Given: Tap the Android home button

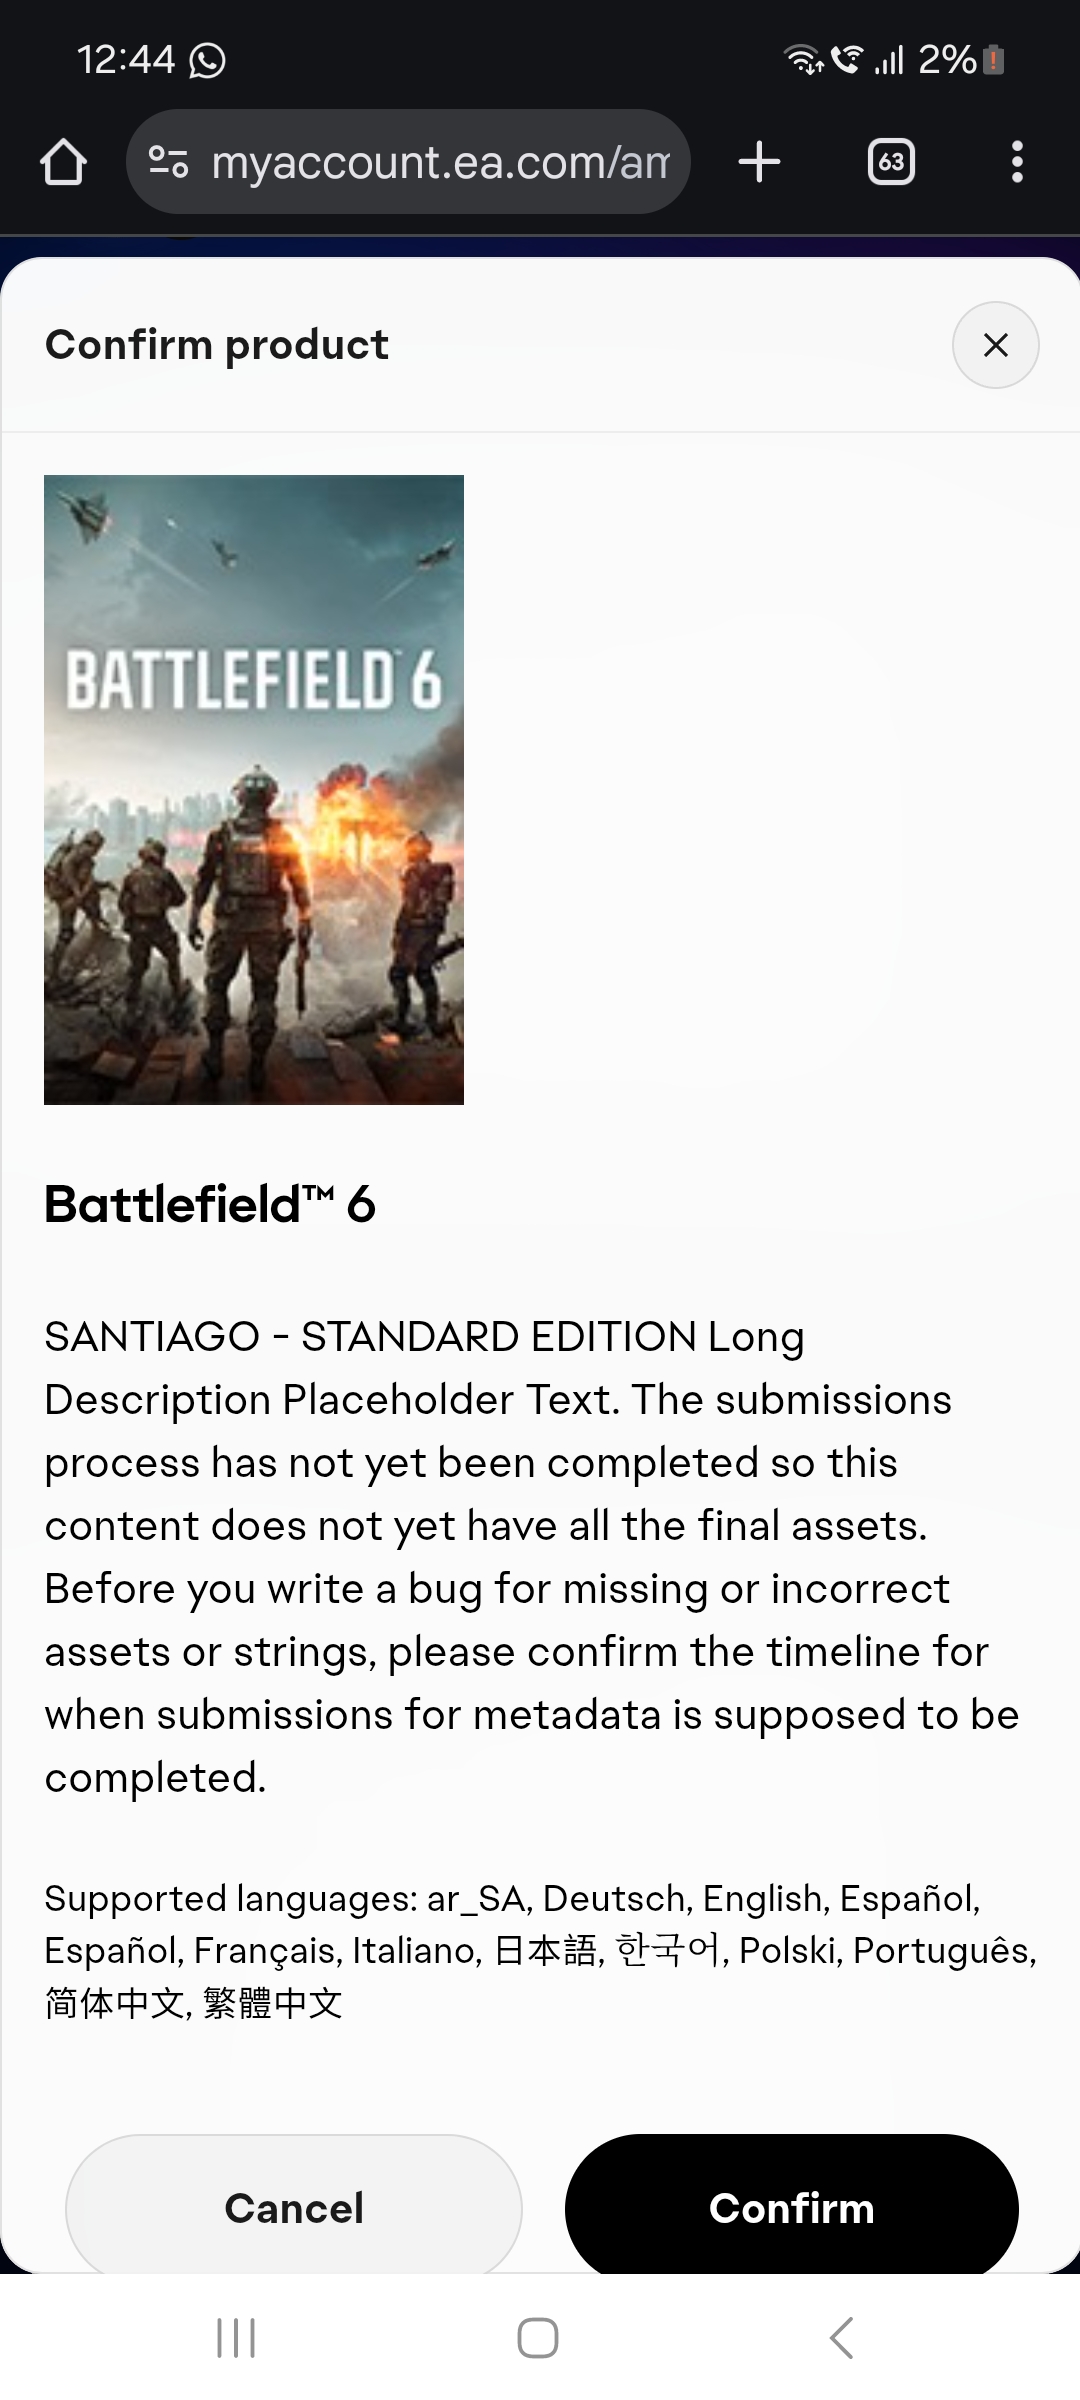Looking at the screenshot, I should point(538,2338).
